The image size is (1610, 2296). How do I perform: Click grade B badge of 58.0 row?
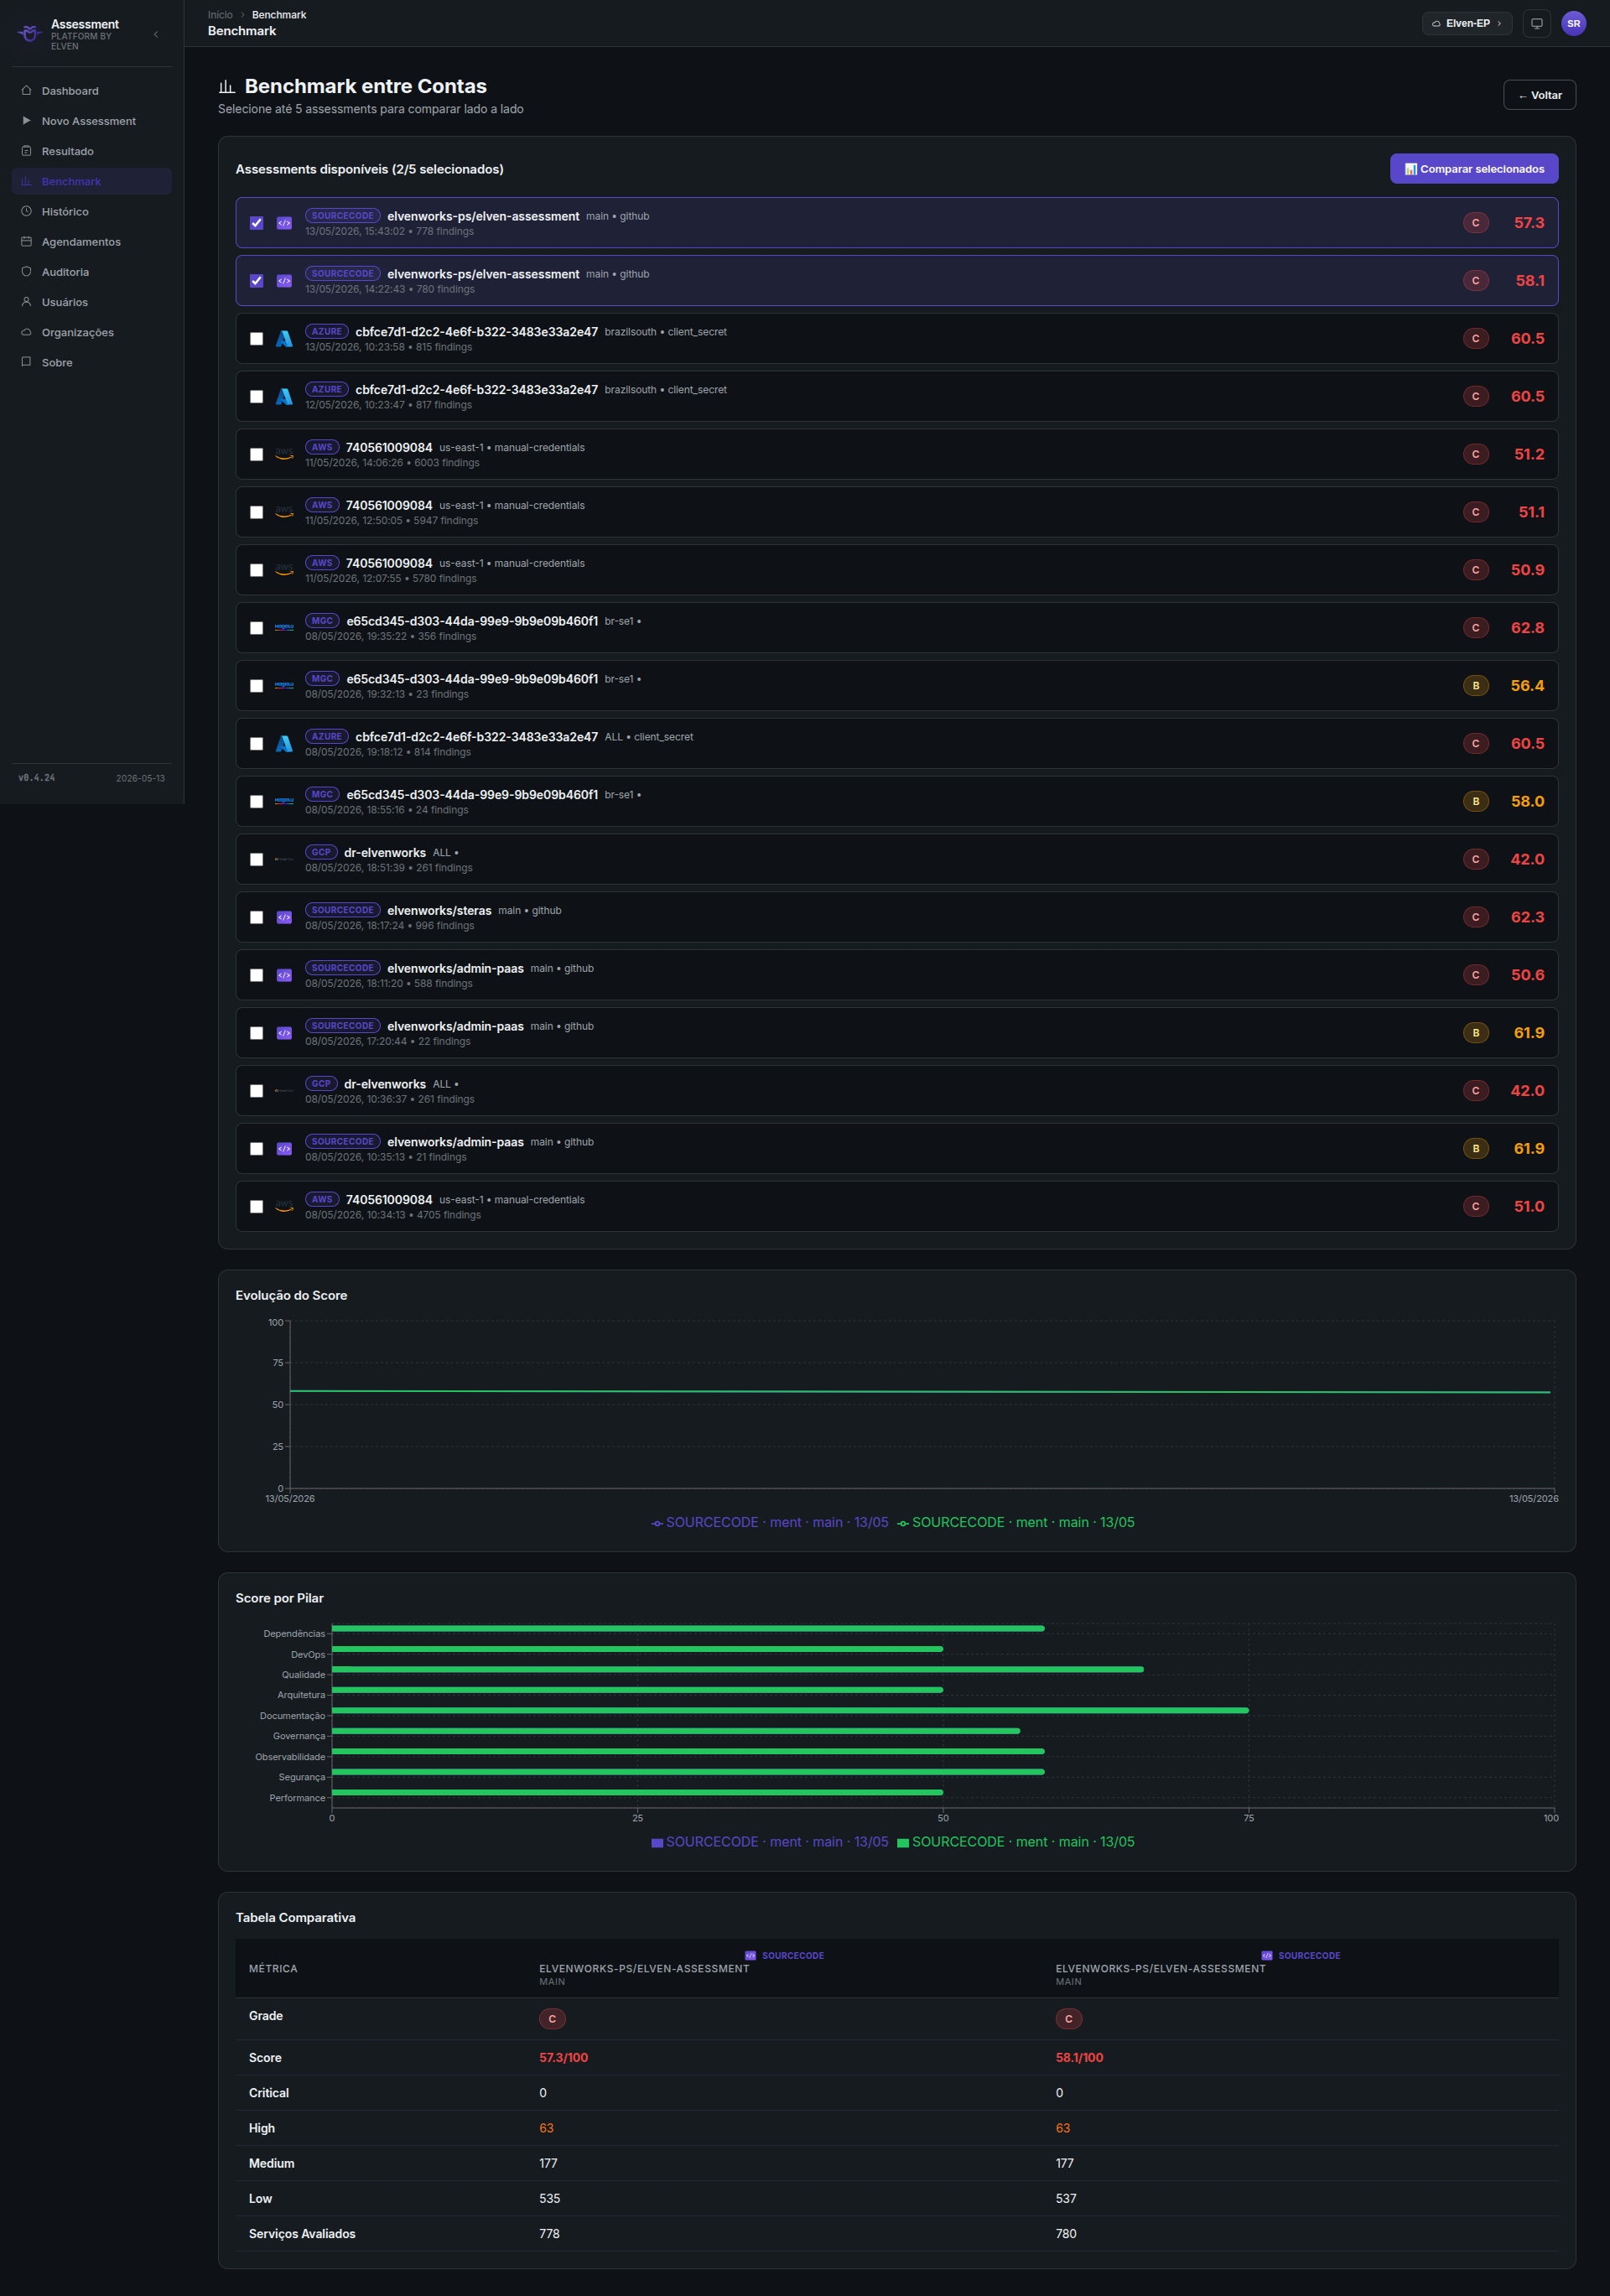point(1475,801)
